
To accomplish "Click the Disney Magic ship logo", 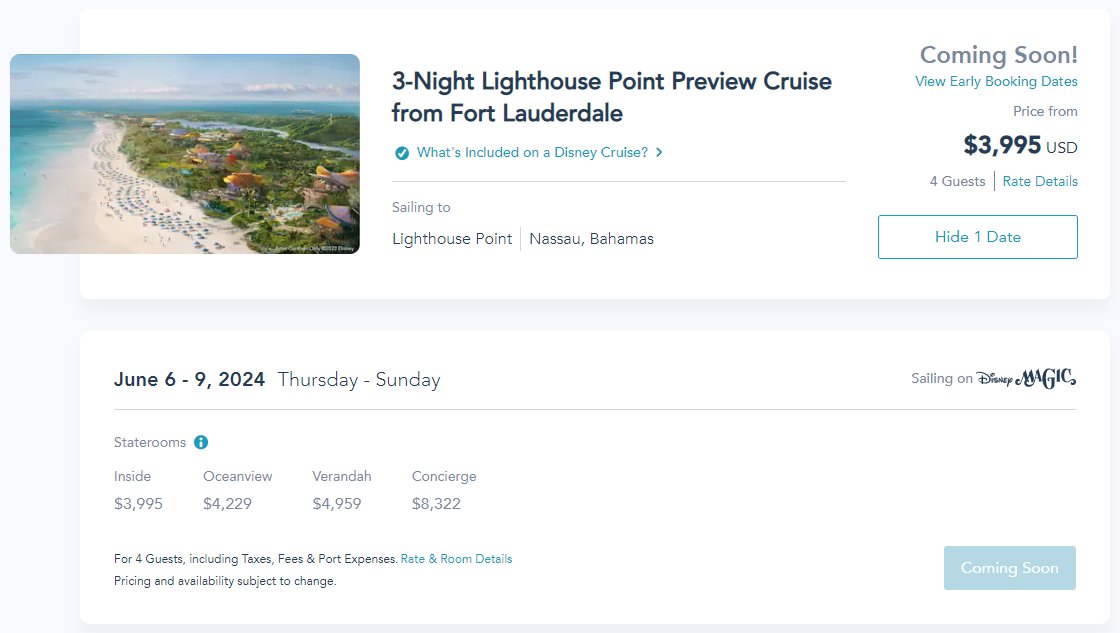I will coord(1026,378).
